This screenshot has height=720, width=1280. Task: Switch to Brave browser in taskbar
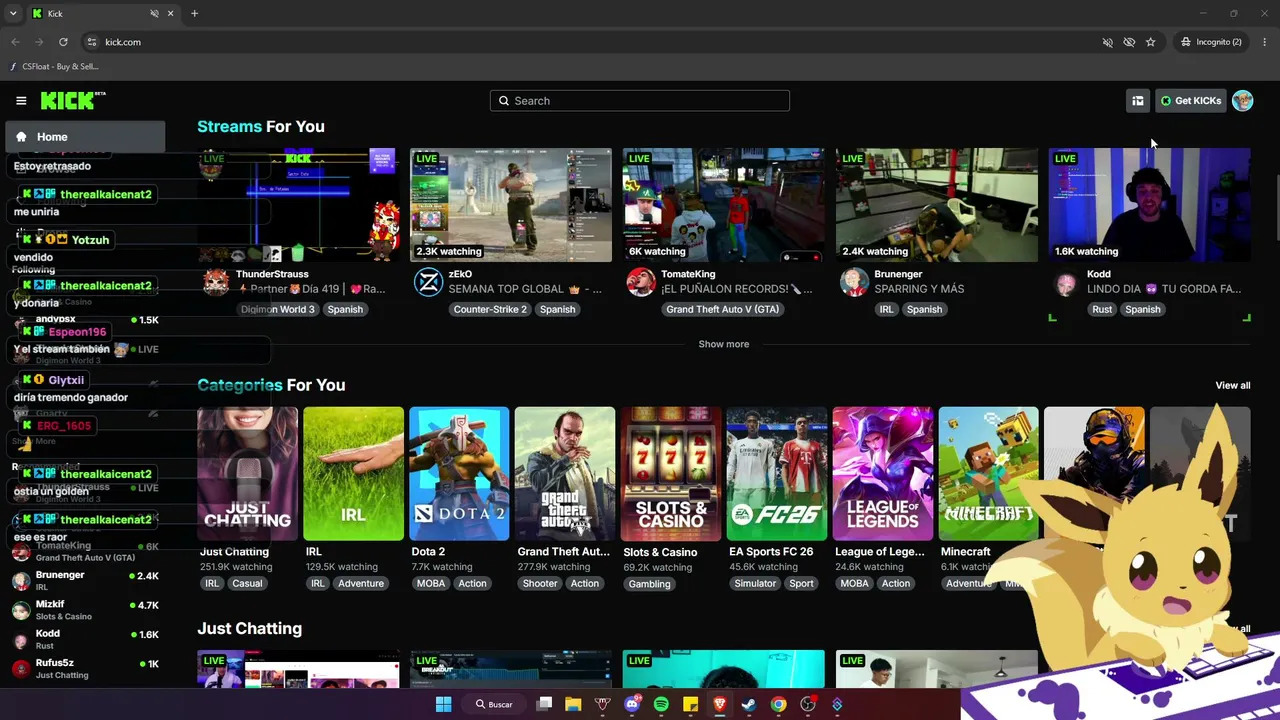pyautogui.click(x=720, y=704)
